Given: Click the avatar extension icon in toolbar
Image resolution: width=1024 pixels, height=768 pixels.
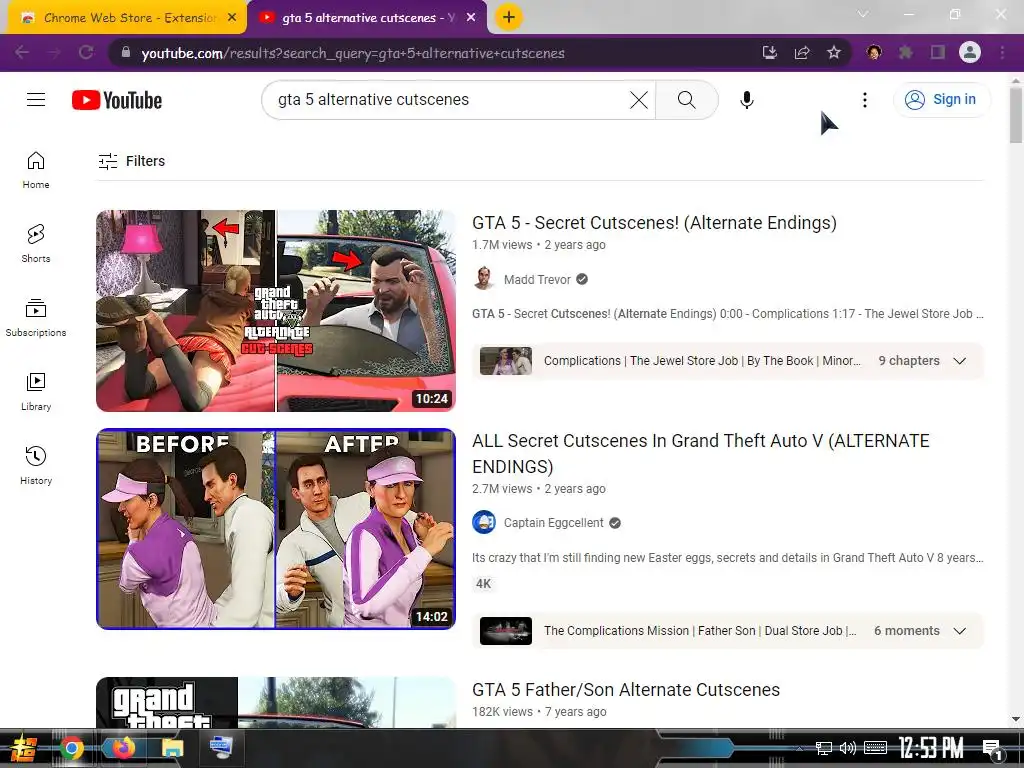Looking at the screenshot, I should (x=874, y=53).
